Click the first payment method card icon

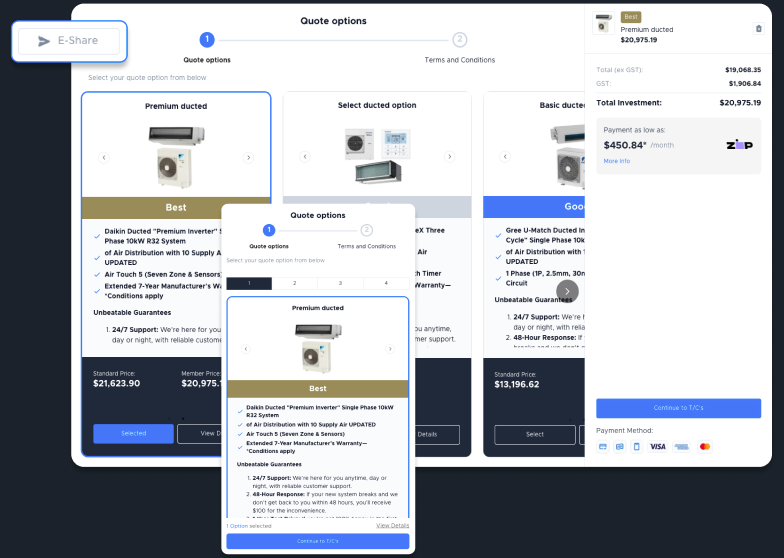603,446
